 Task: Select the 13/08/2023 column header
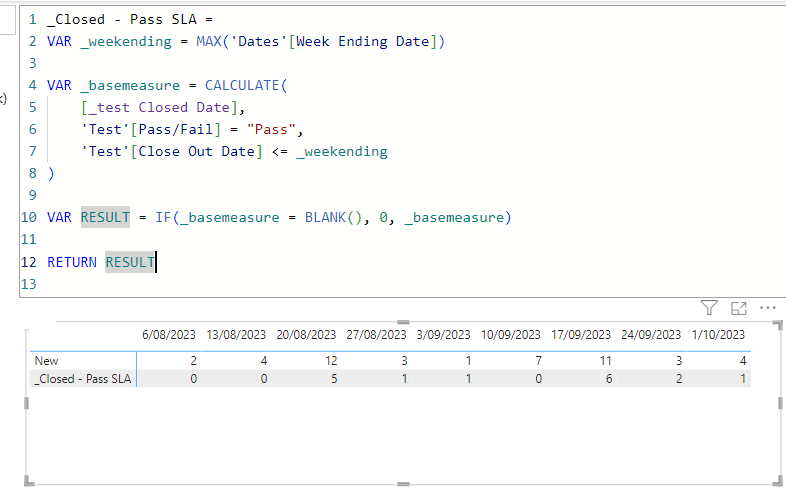236,335
